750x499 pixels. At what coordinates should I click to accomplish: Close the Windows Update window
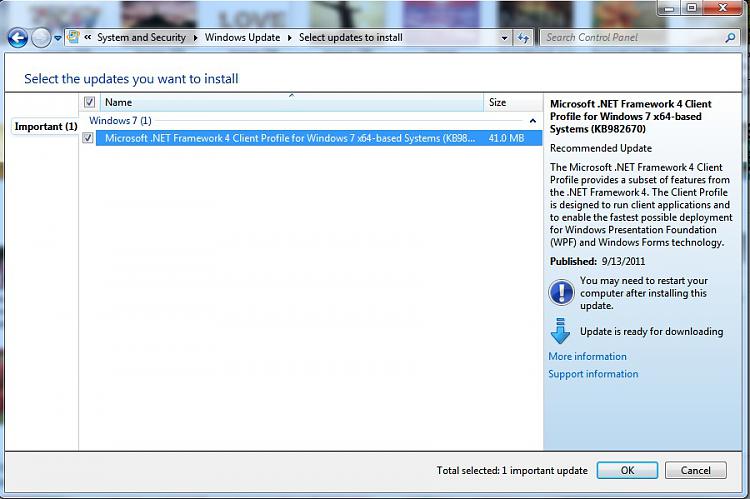click(x=722, y=8)
